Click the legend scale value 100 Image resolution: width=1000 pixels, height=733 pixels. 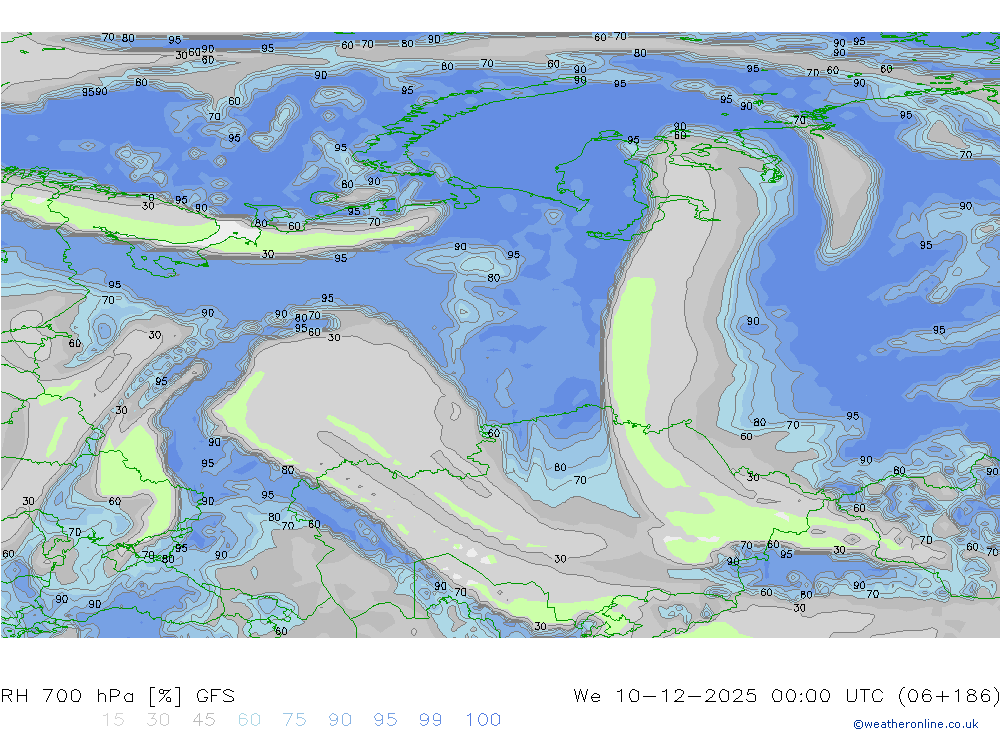click(x=483, y=720)
